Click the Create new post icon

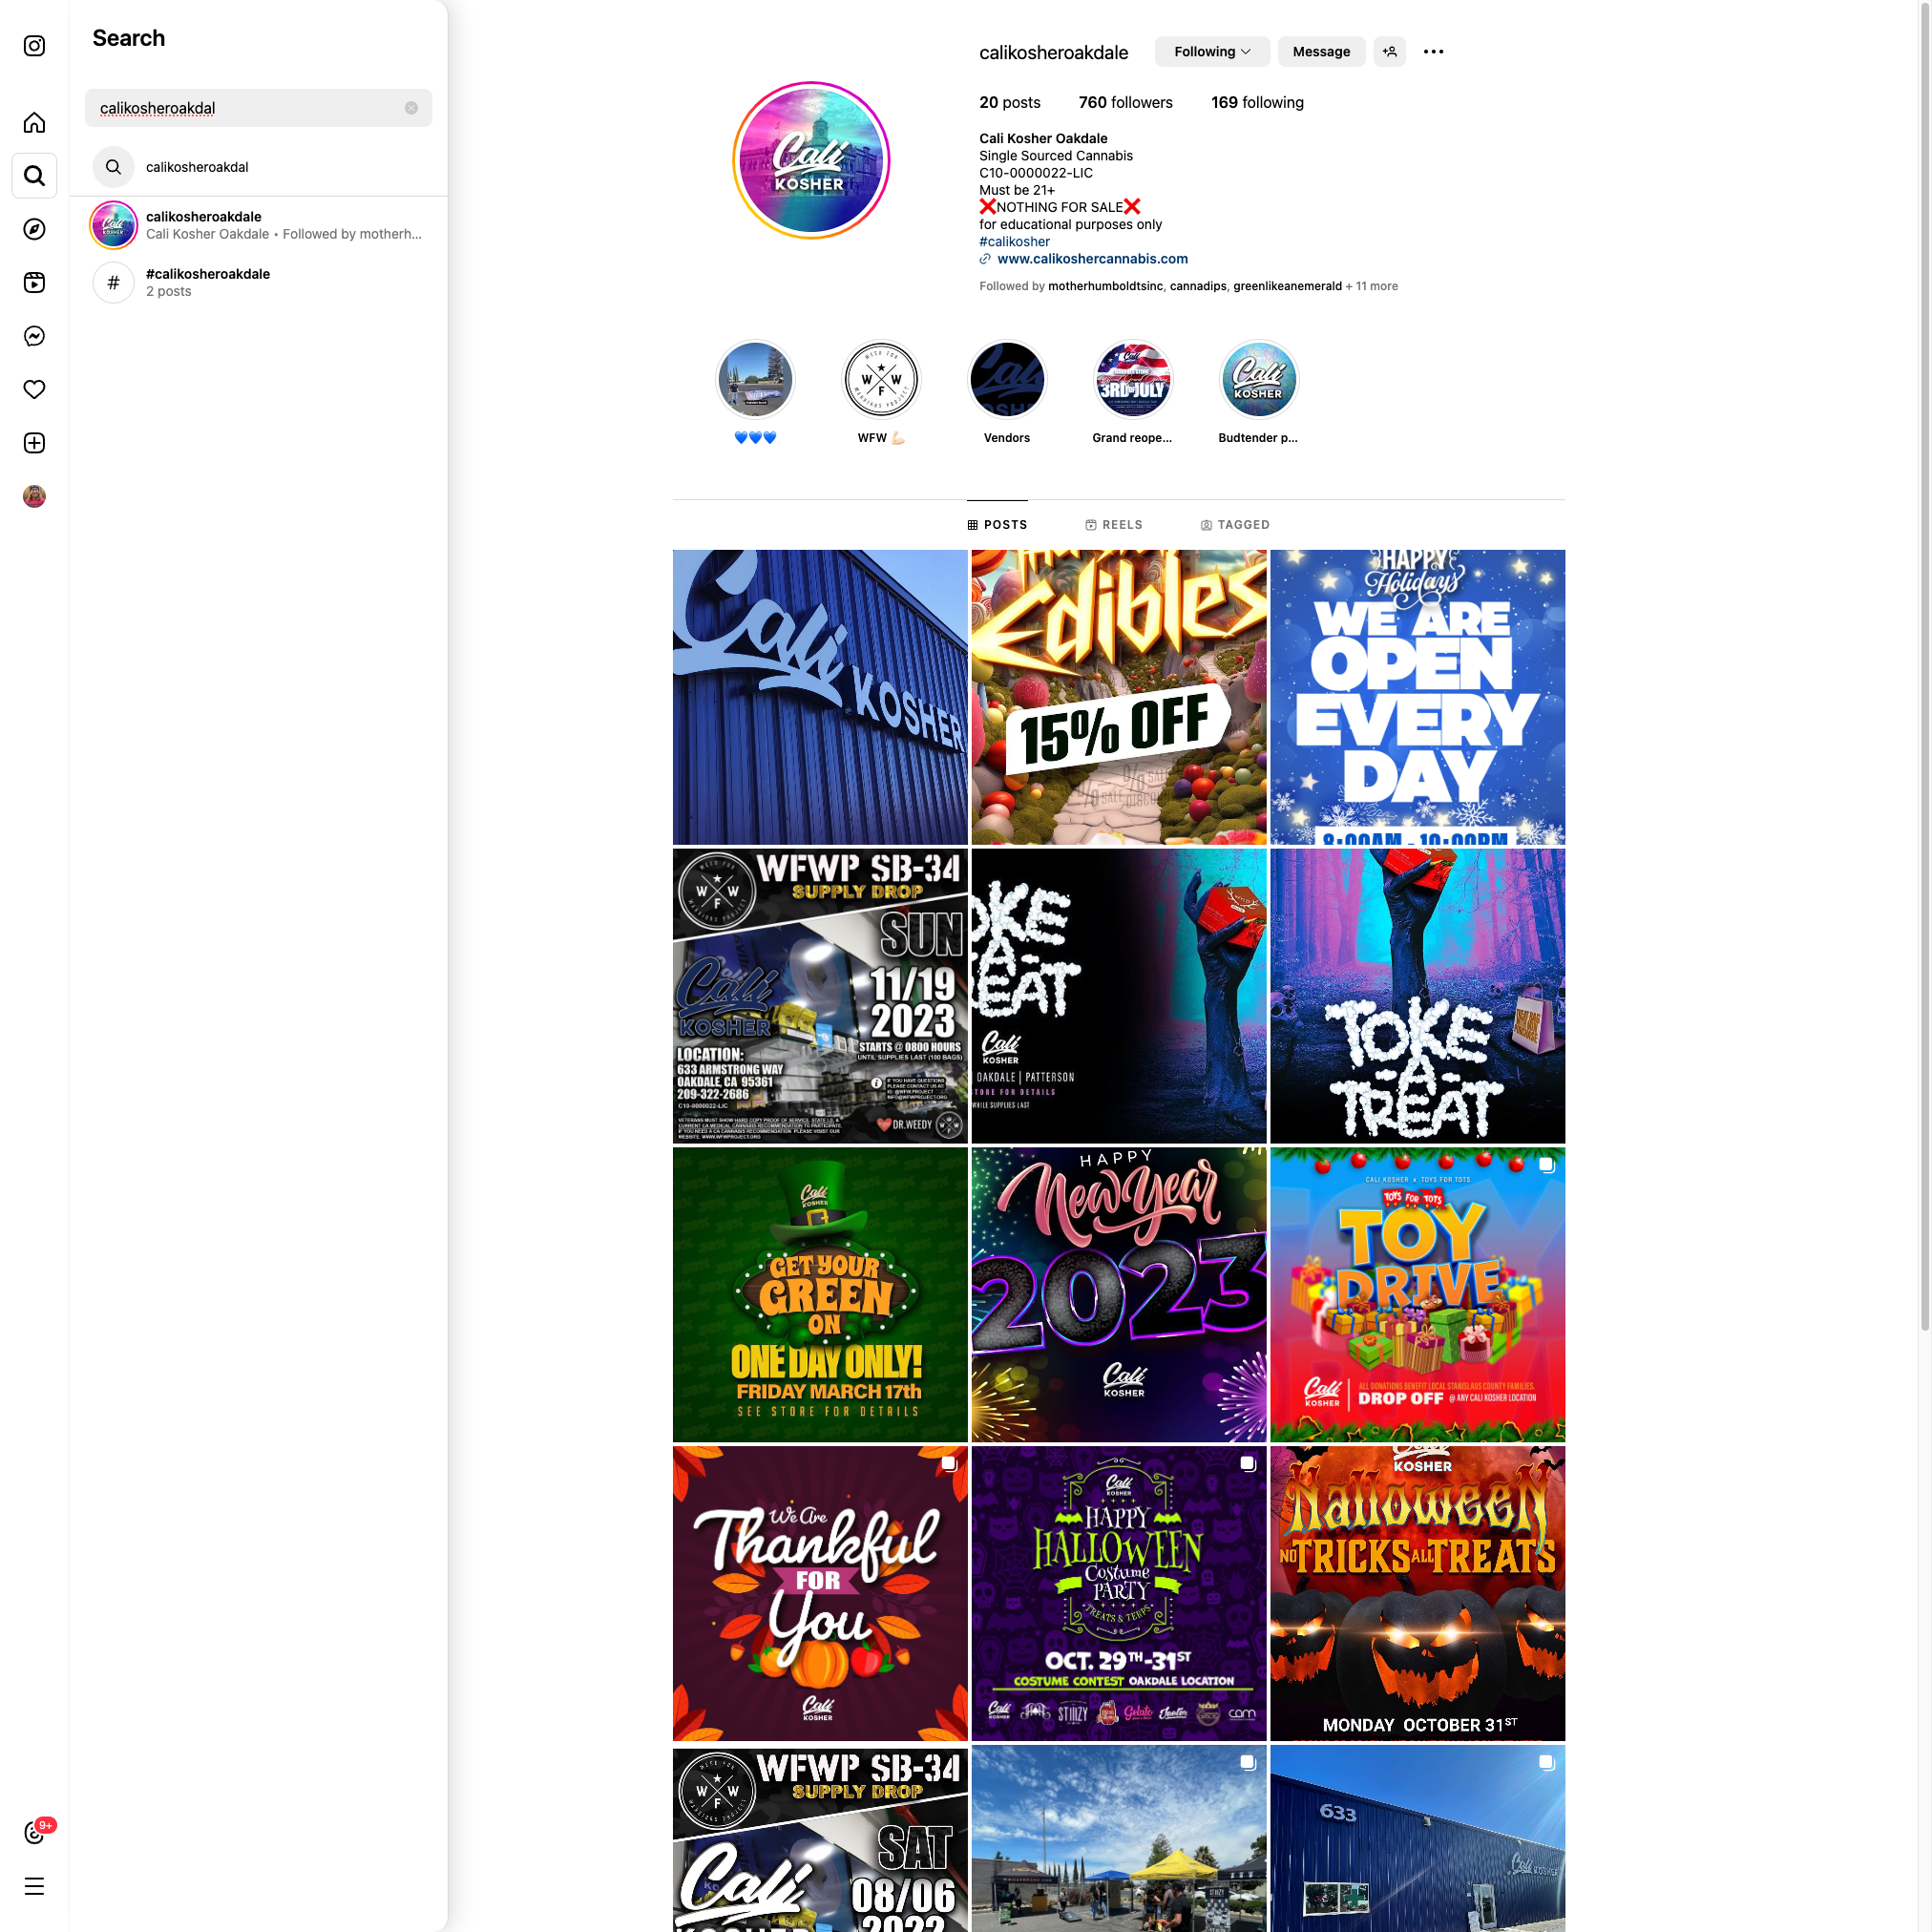pos(34,443)
